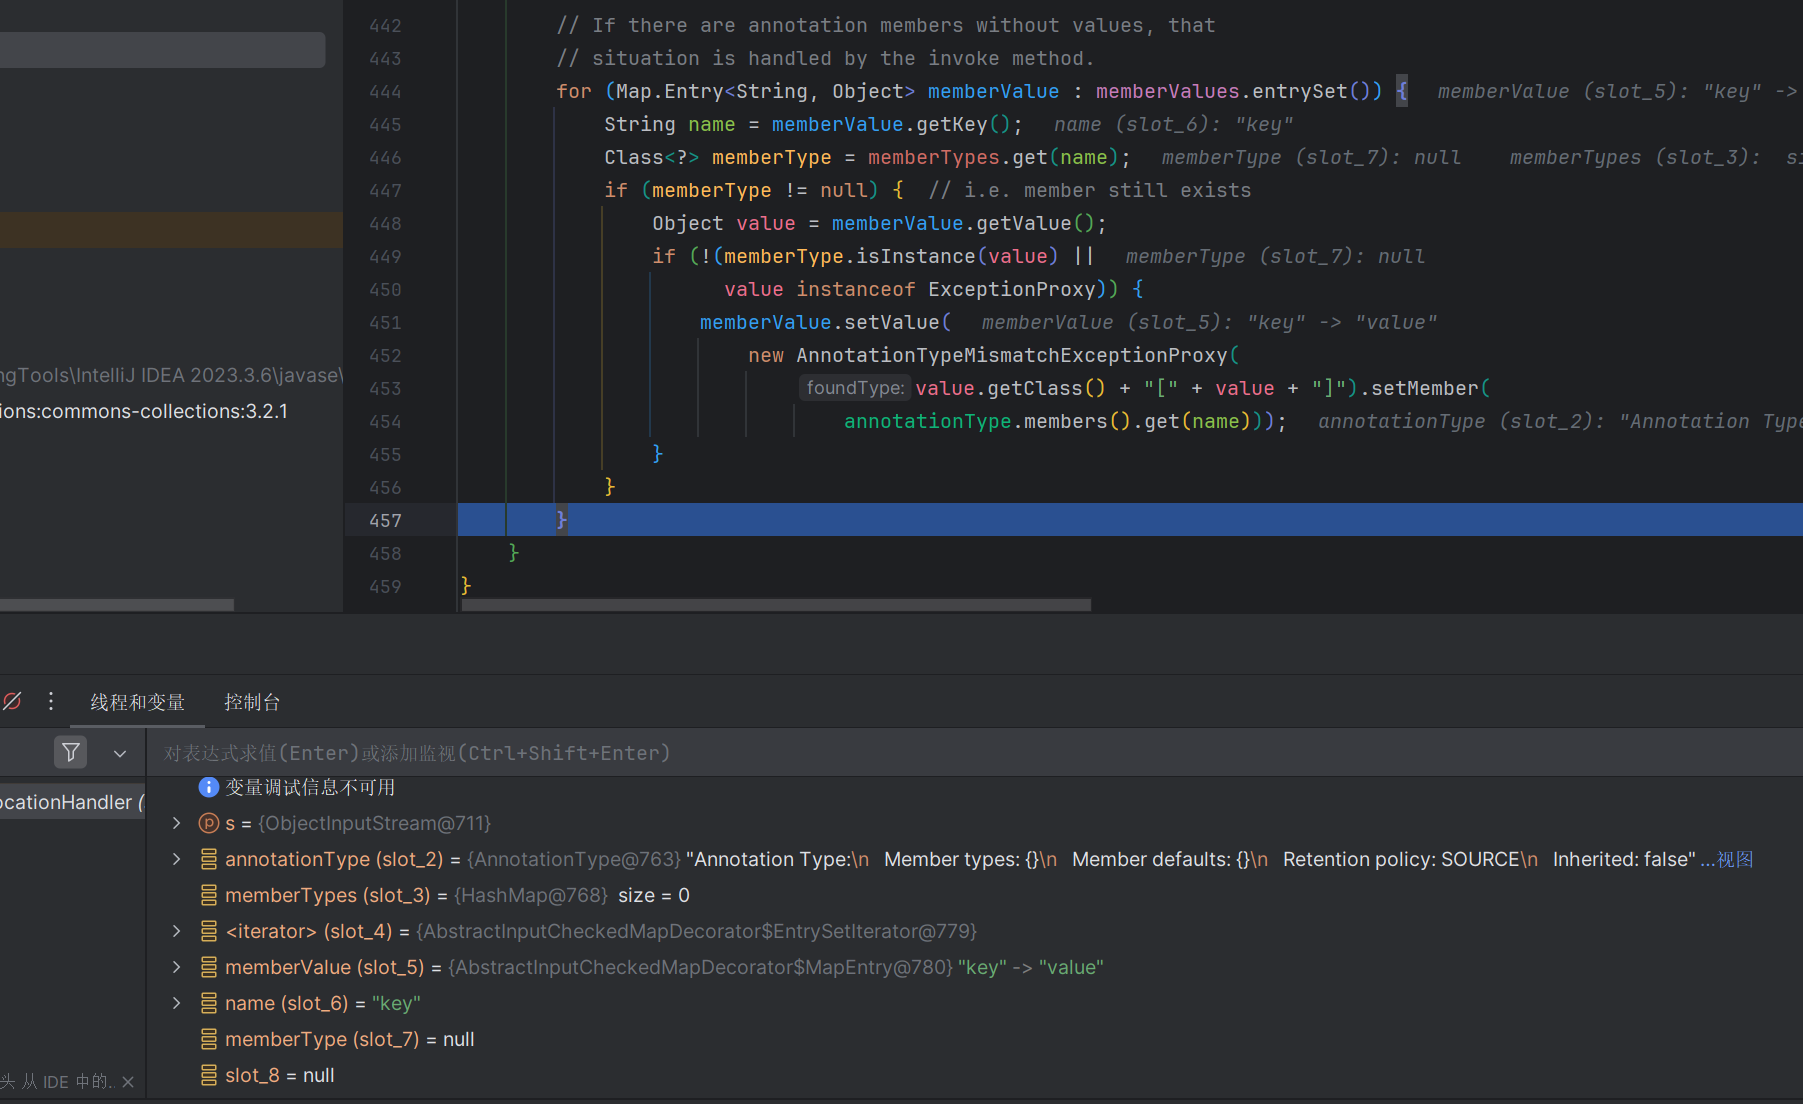
Task: Close the notification at bottom left
Action: point(128,1082)
